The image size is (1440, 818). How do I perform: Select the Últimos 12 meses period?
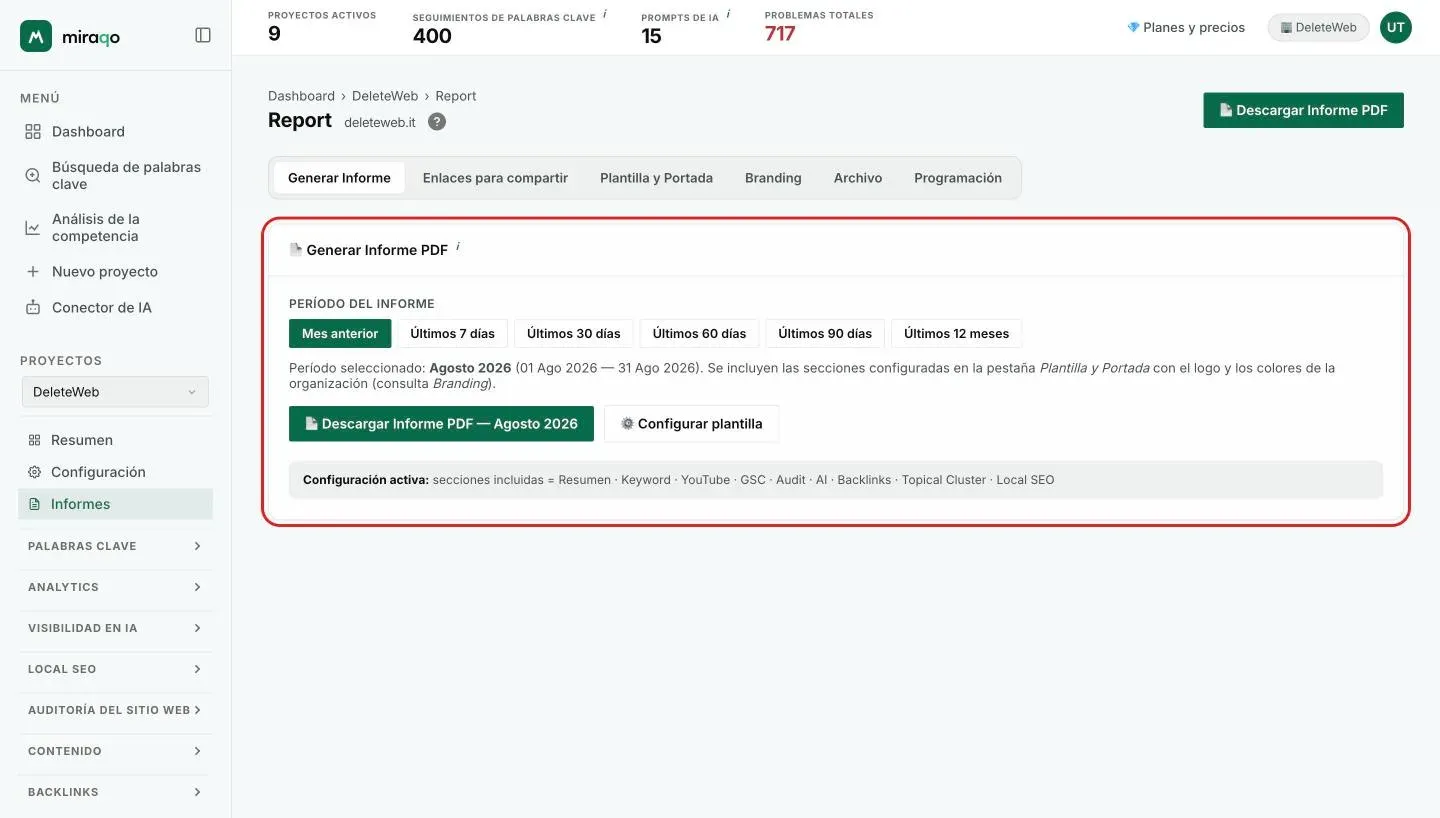[x=956, y=333]
